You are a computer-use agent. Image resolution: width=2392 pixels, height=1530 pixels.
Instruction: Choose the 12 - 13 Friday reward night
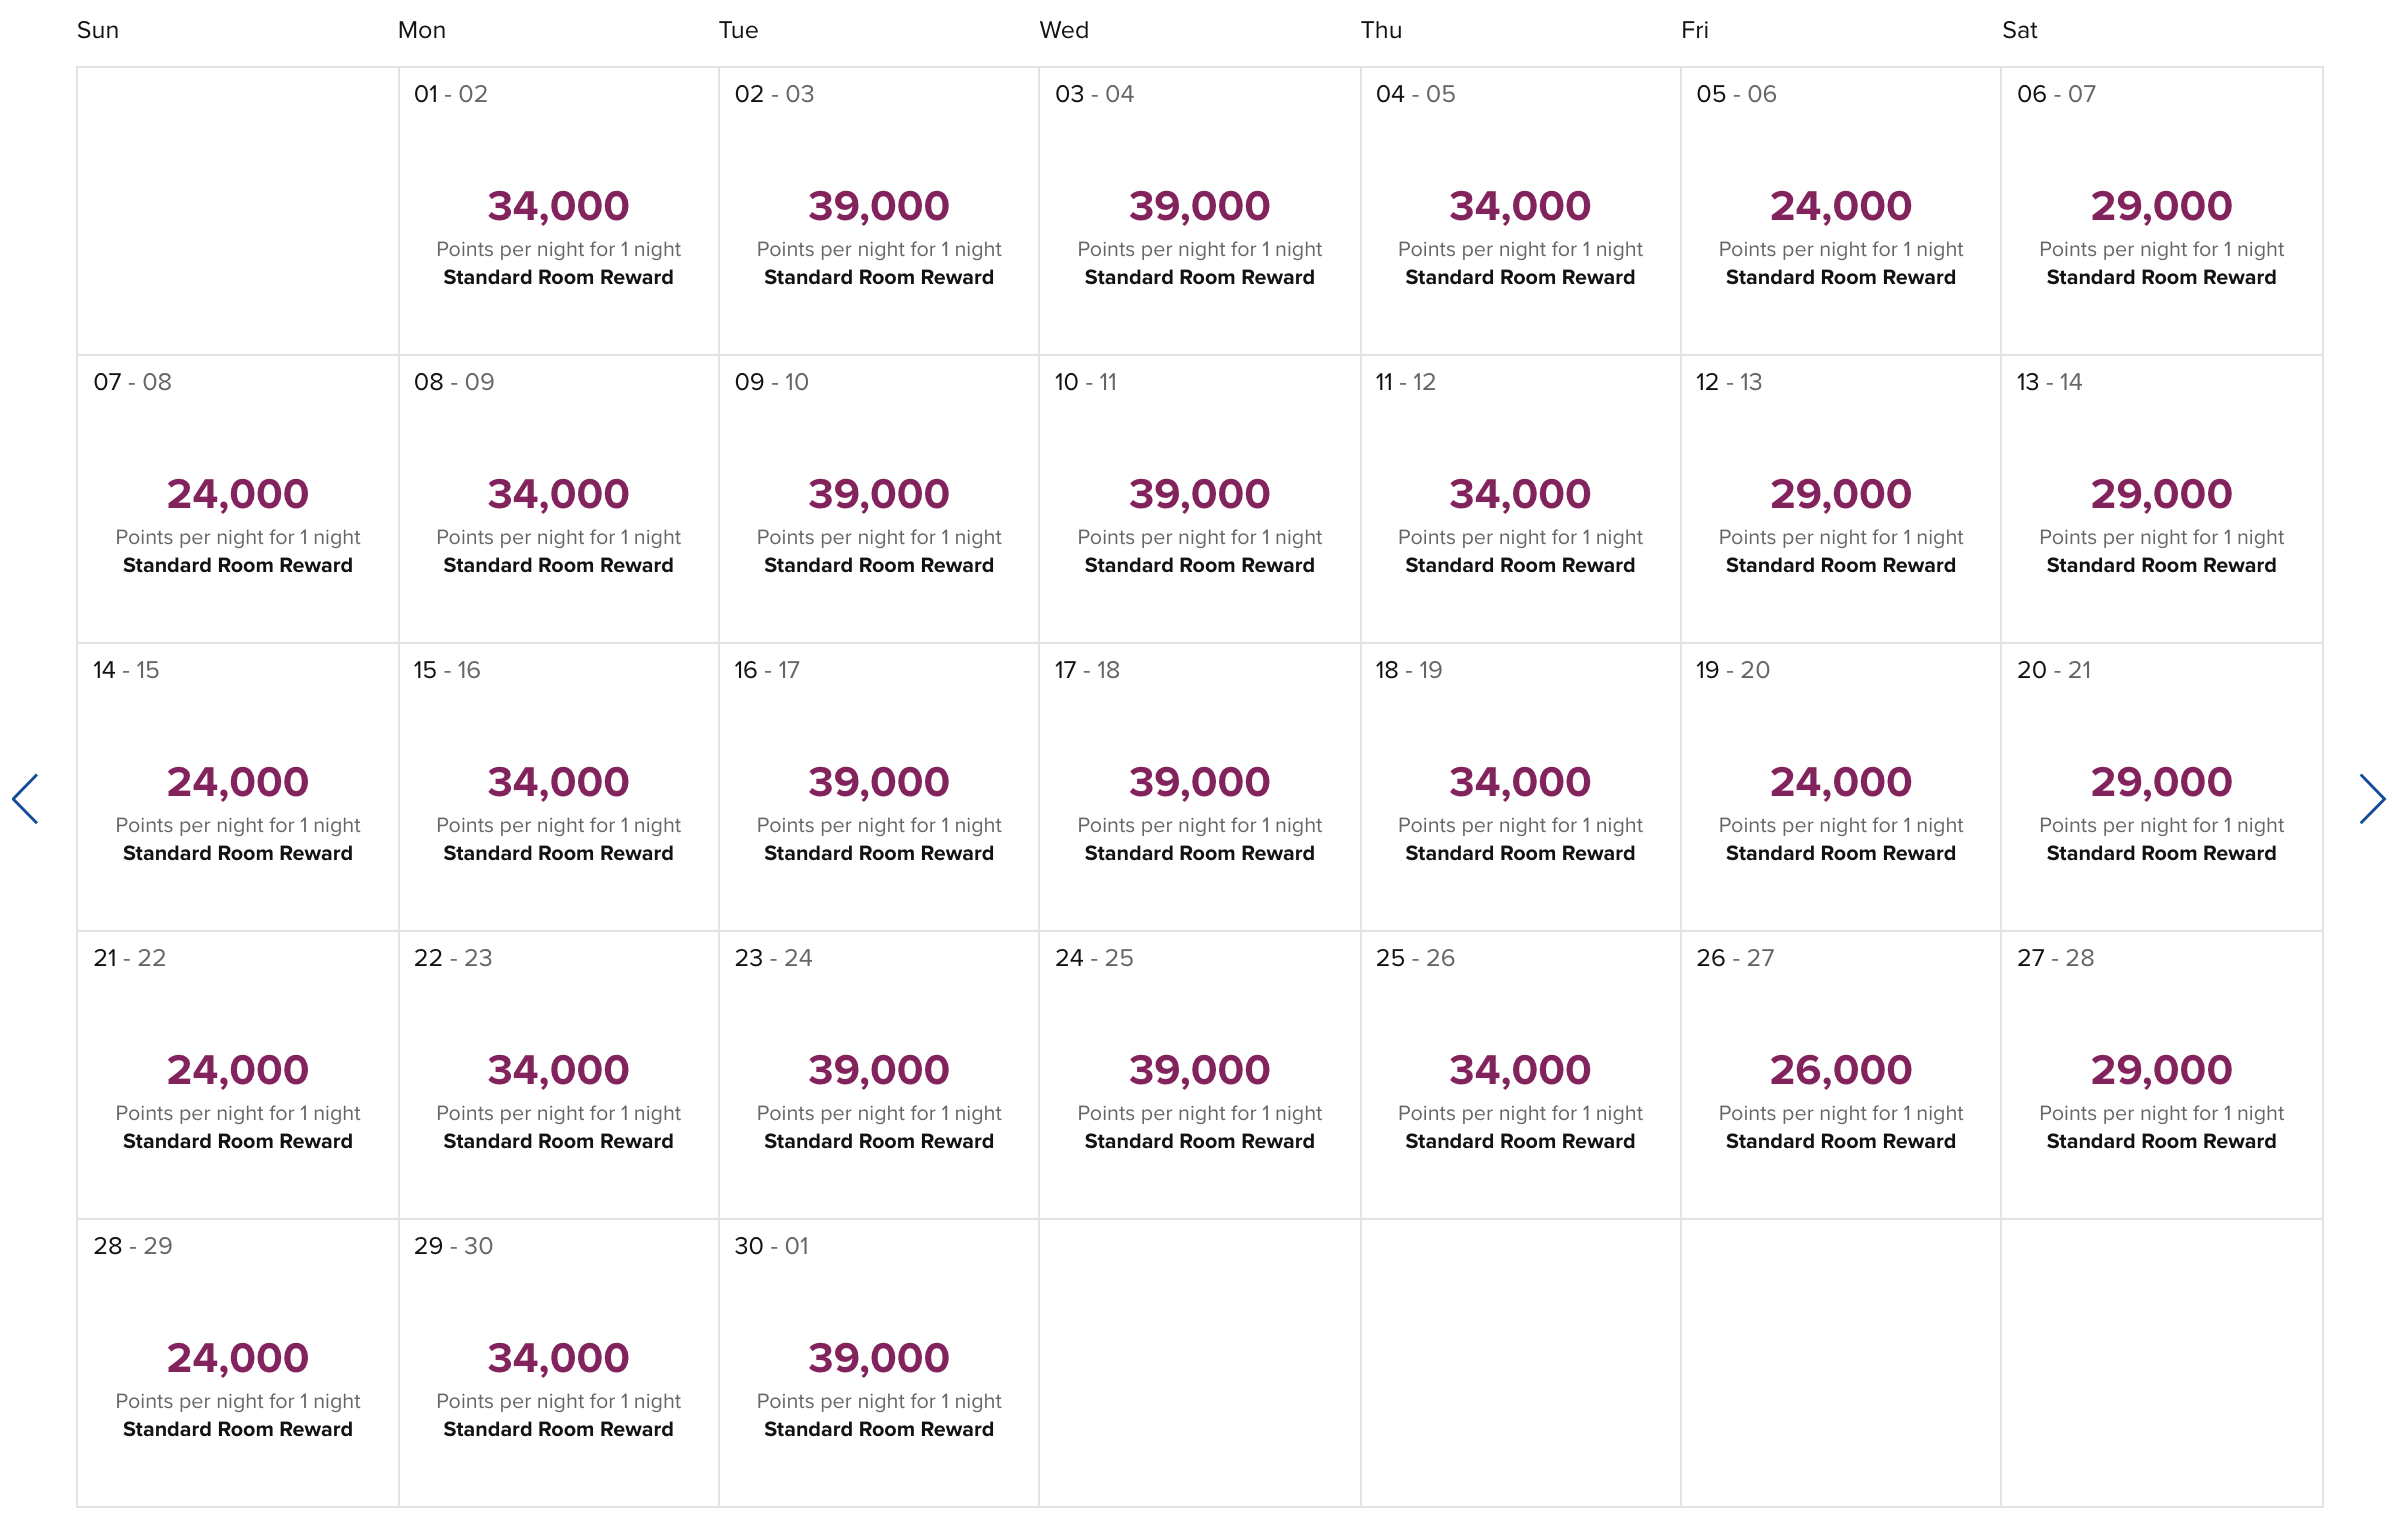point(1840,499)
